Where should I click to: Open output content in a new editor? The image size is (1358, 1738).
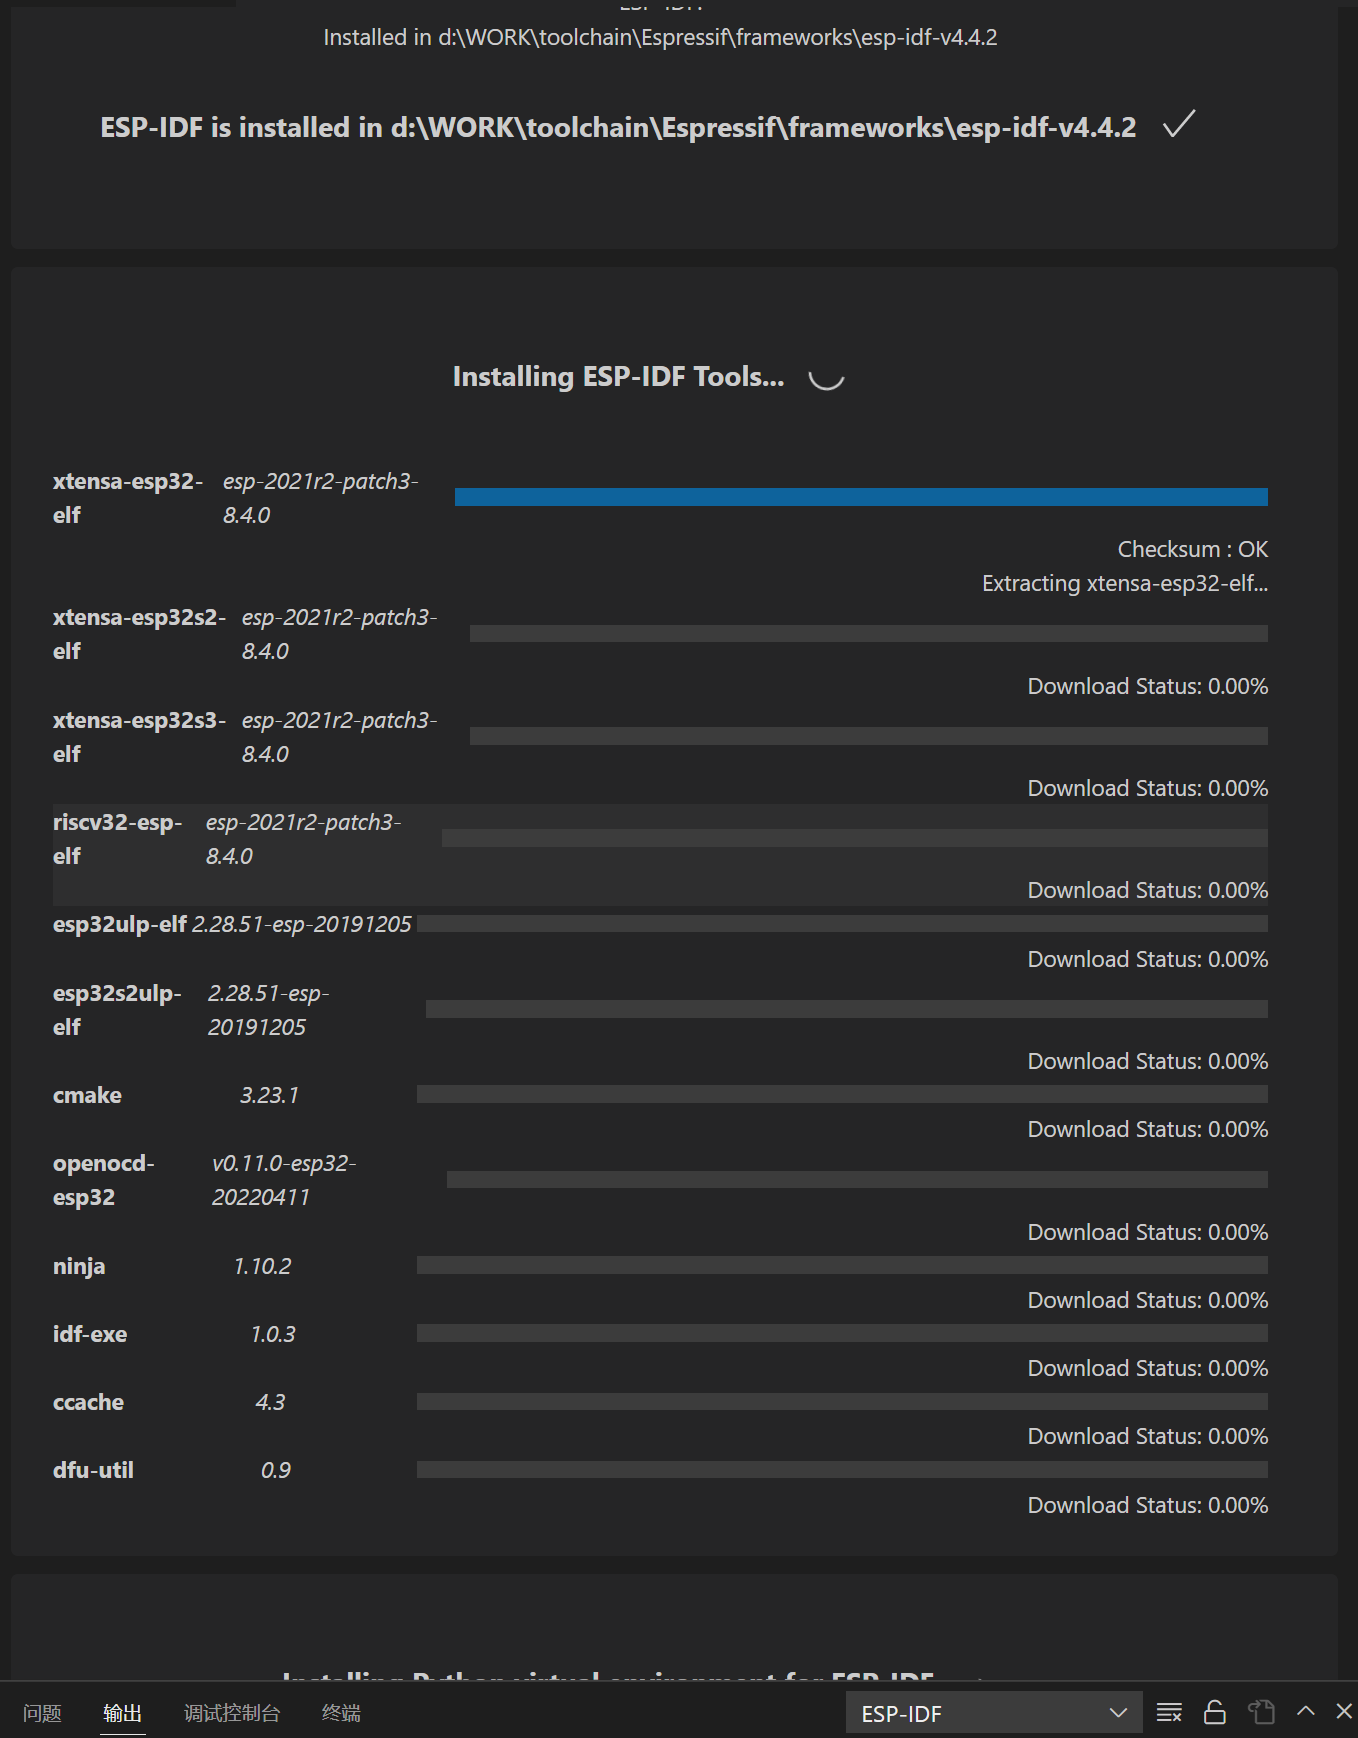coord(1261,1712)
